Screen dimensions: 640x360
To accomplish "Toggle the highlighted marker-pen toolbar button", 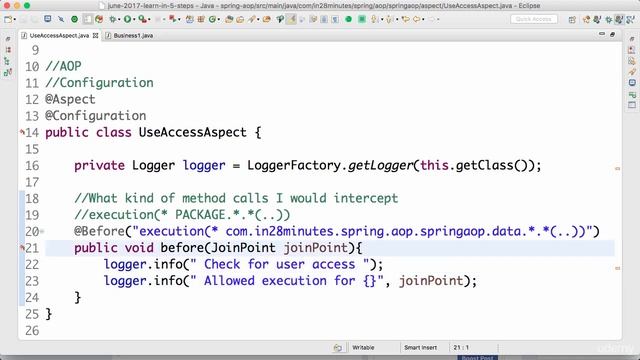I will click(291, 19).
